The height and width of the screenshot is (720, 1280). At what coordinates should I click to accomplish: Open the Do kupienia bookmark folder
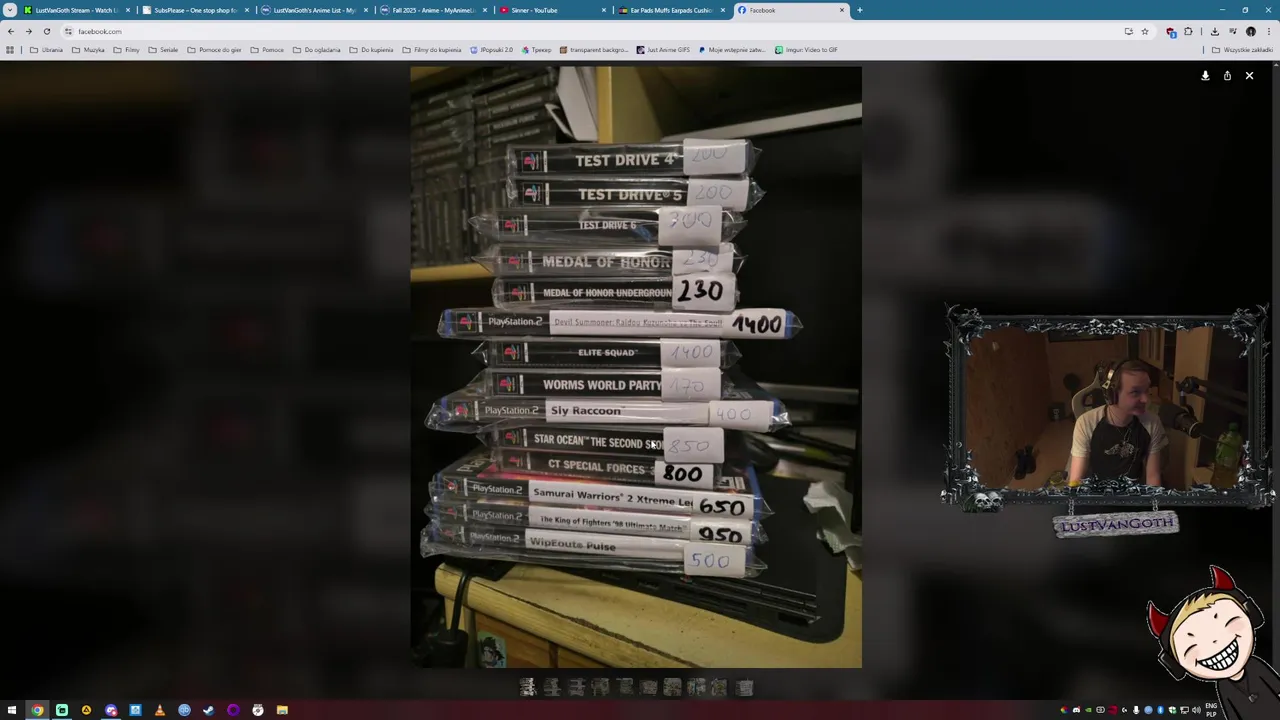click(x=371, y=49)
